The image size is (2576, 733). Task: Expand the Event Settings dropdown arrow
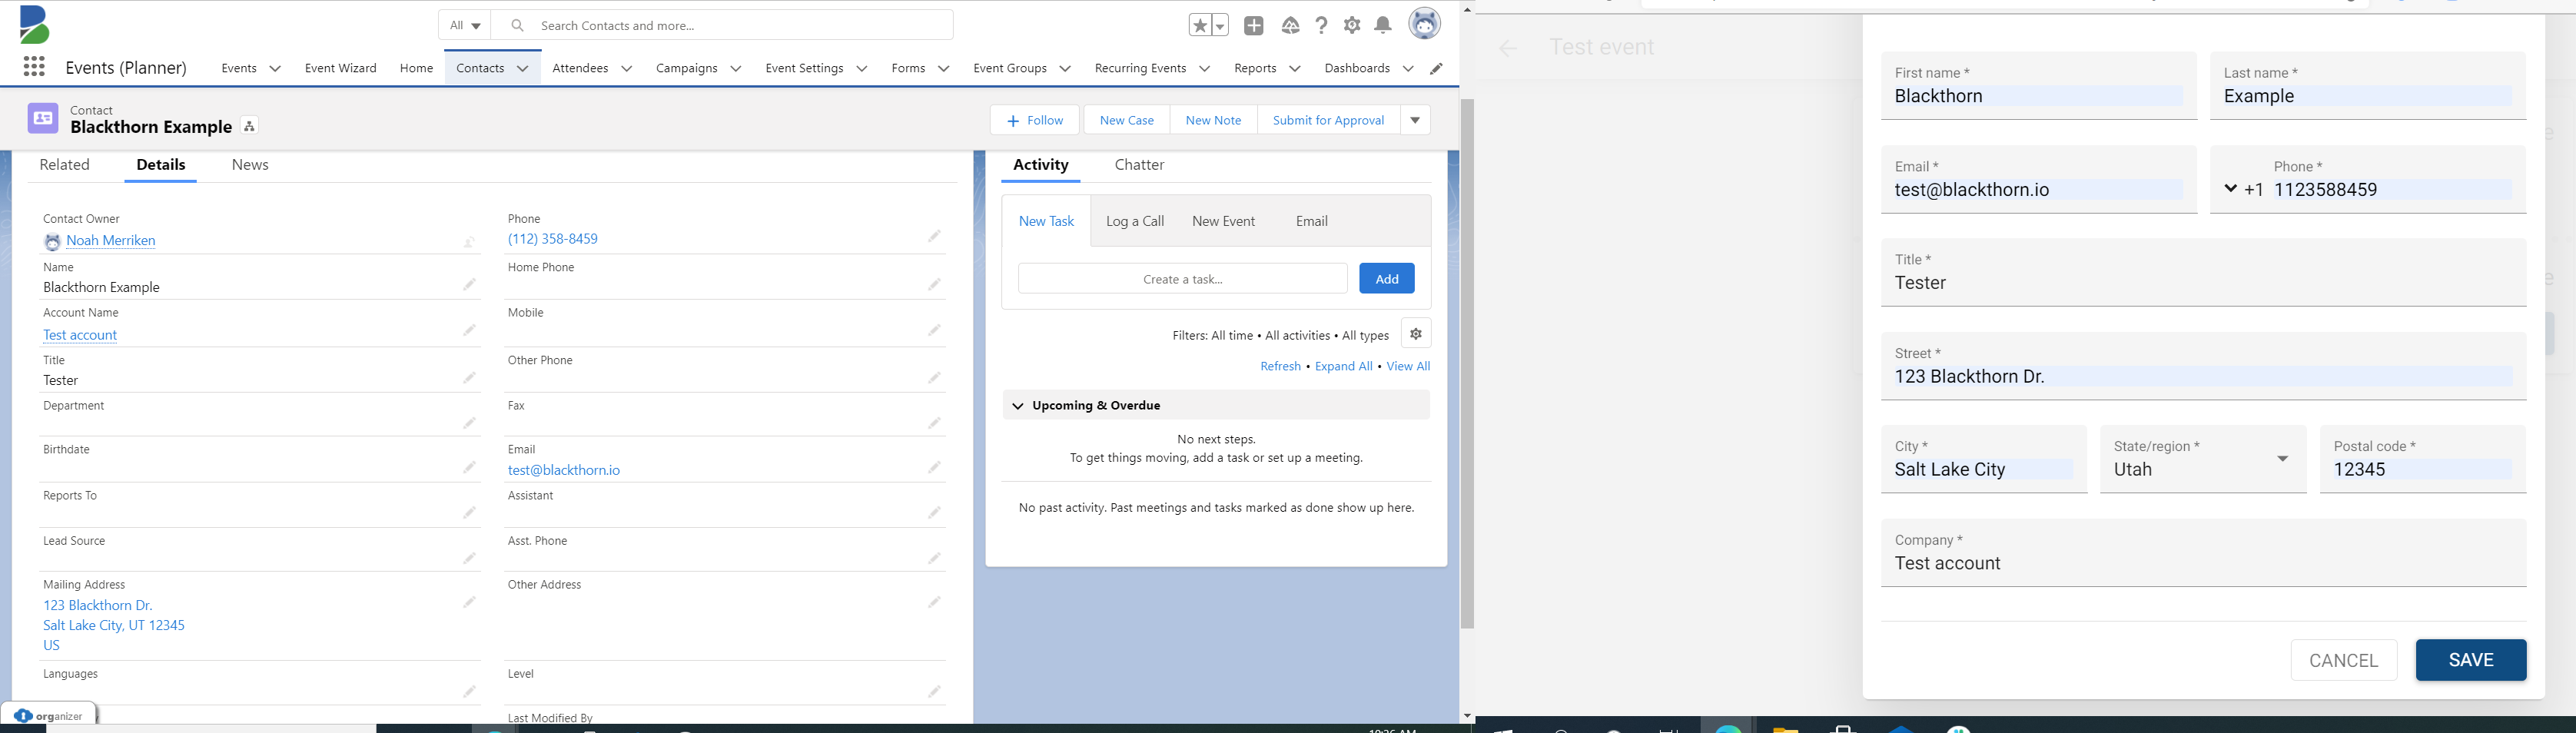point(861,69)
